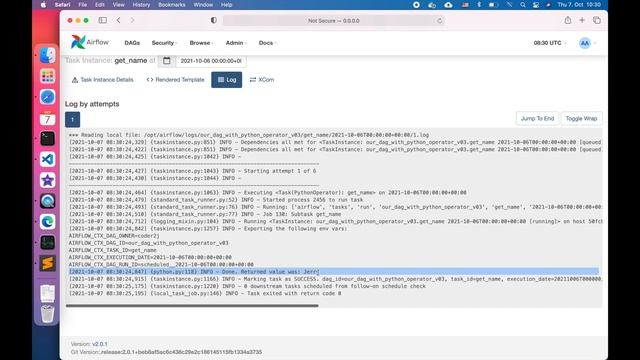
Task: Open the 08:30 UTC timezone dropdown
Action: coord(550,43)
